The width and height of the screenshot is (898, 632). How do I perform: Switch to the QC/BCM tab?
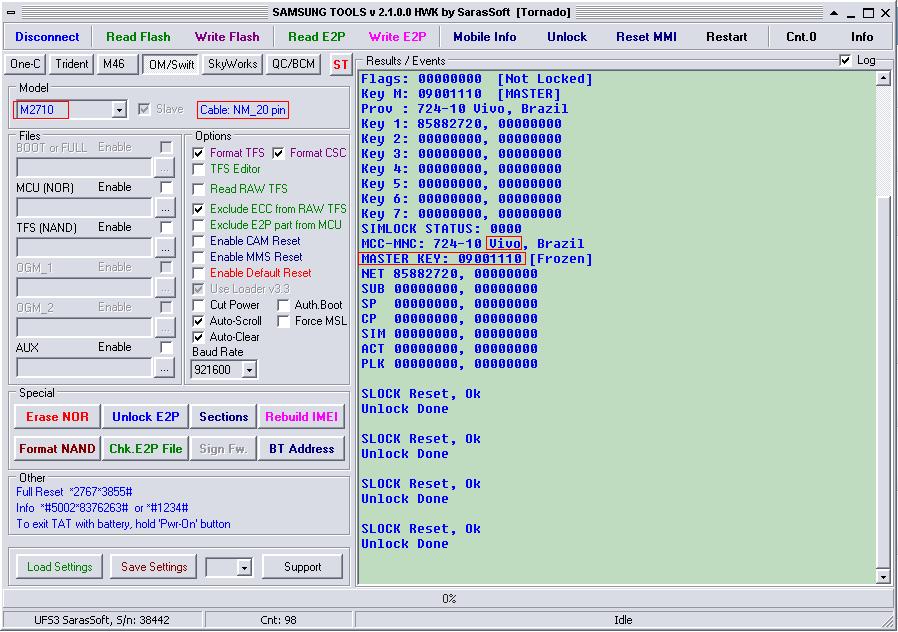[x=293, y=64]
